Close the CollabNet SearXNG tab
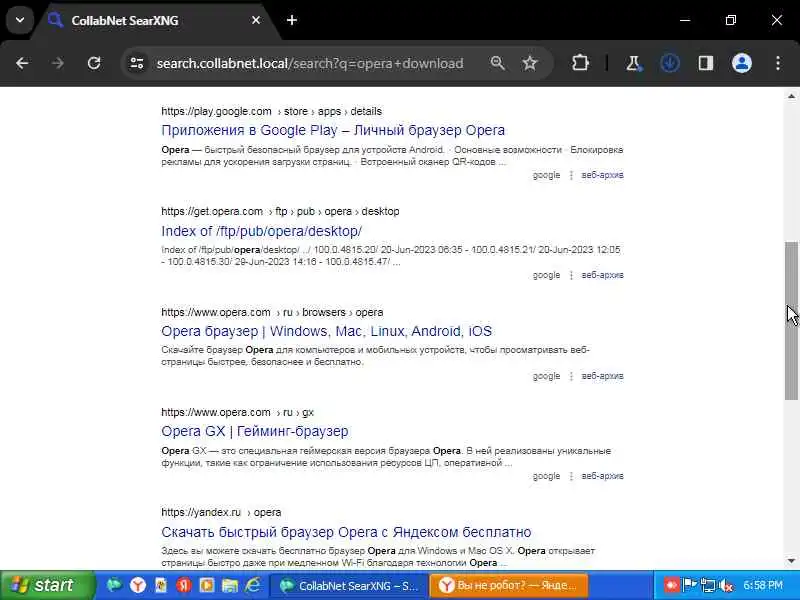The image size is (800, 600). (256, 20)
